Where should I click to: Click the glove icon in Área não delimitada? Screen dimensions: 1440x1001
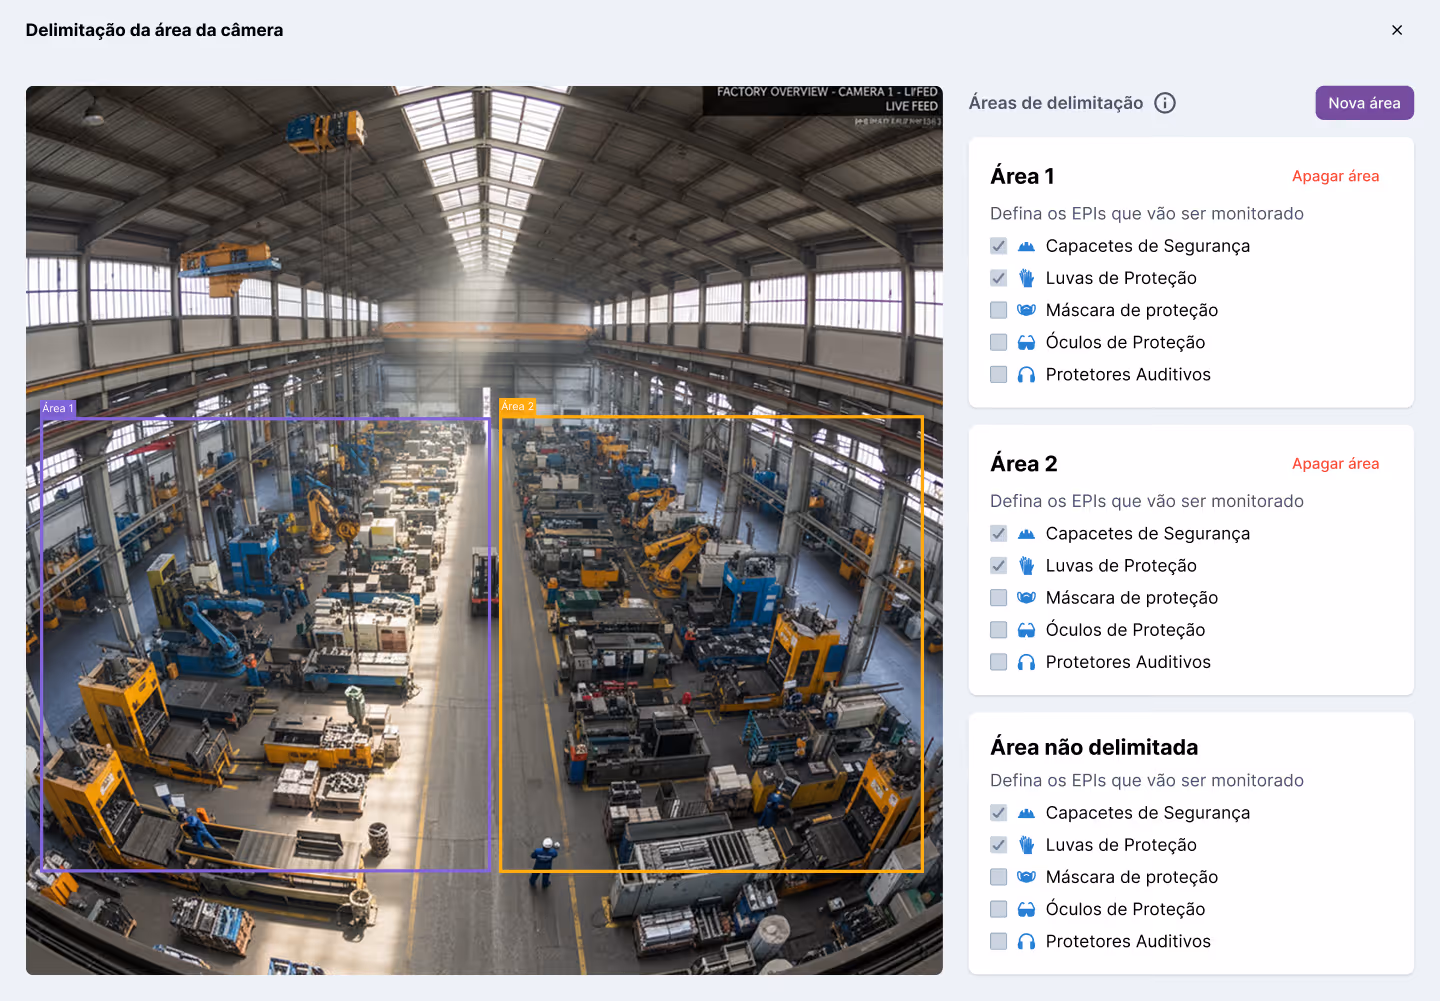click(1026, 845)
